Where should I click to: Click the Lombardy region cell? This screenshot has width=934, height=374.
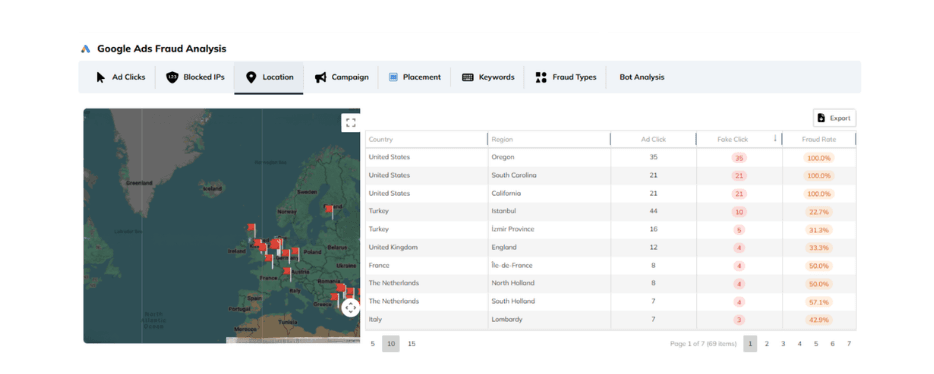[x=549, y=319]
